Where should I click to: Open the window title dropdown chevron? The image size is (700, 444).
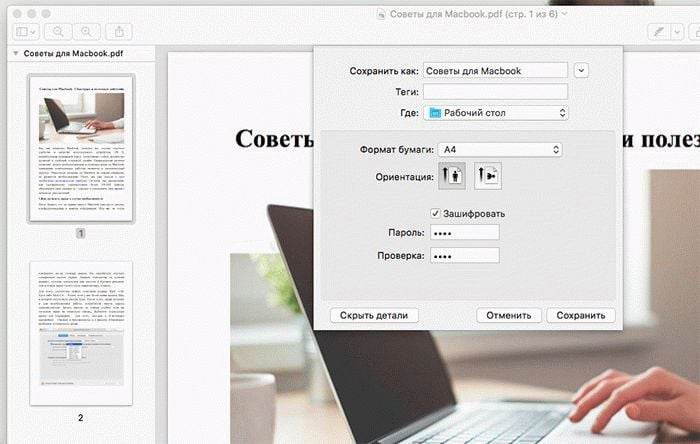(564, 14)
